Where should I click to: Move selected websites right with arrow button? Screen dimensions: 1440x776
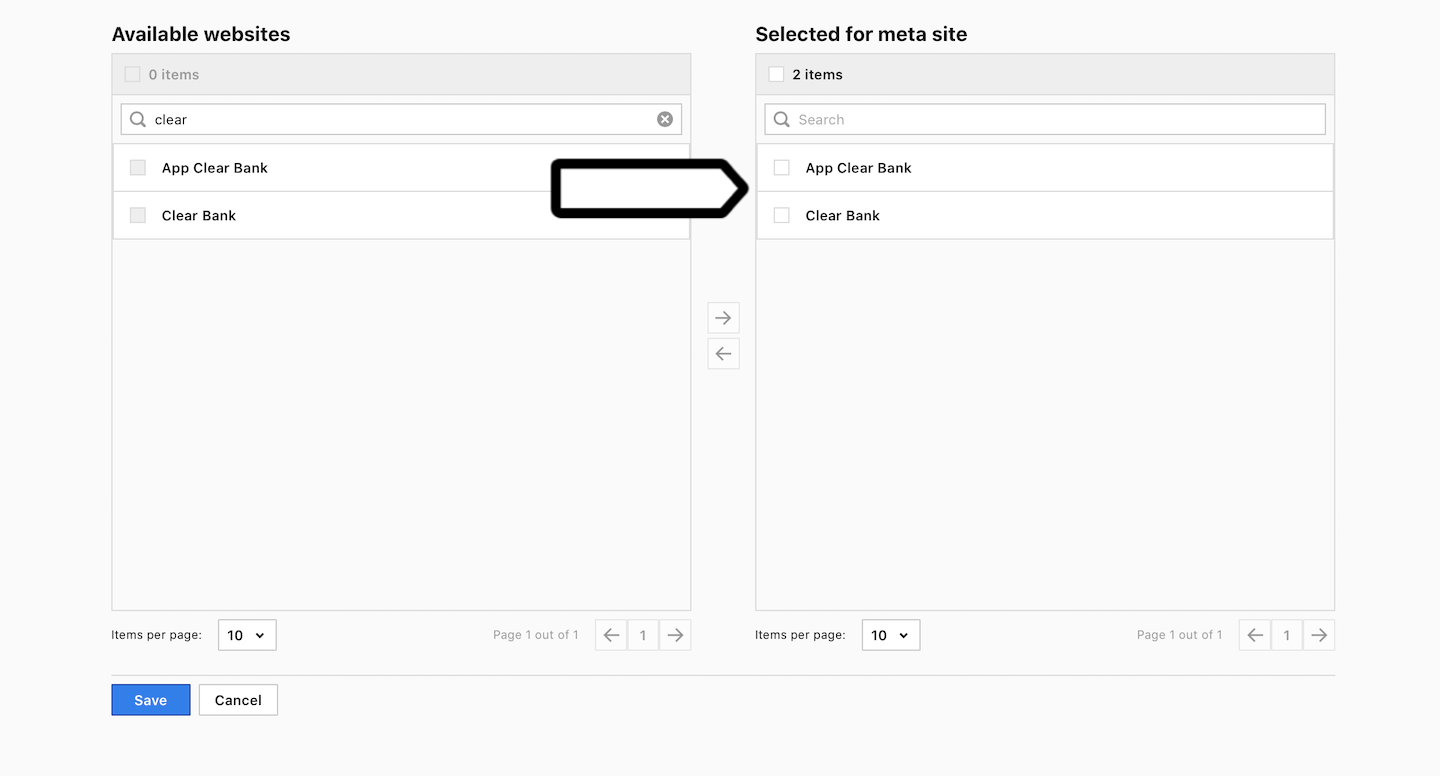(x=723, y=318)
